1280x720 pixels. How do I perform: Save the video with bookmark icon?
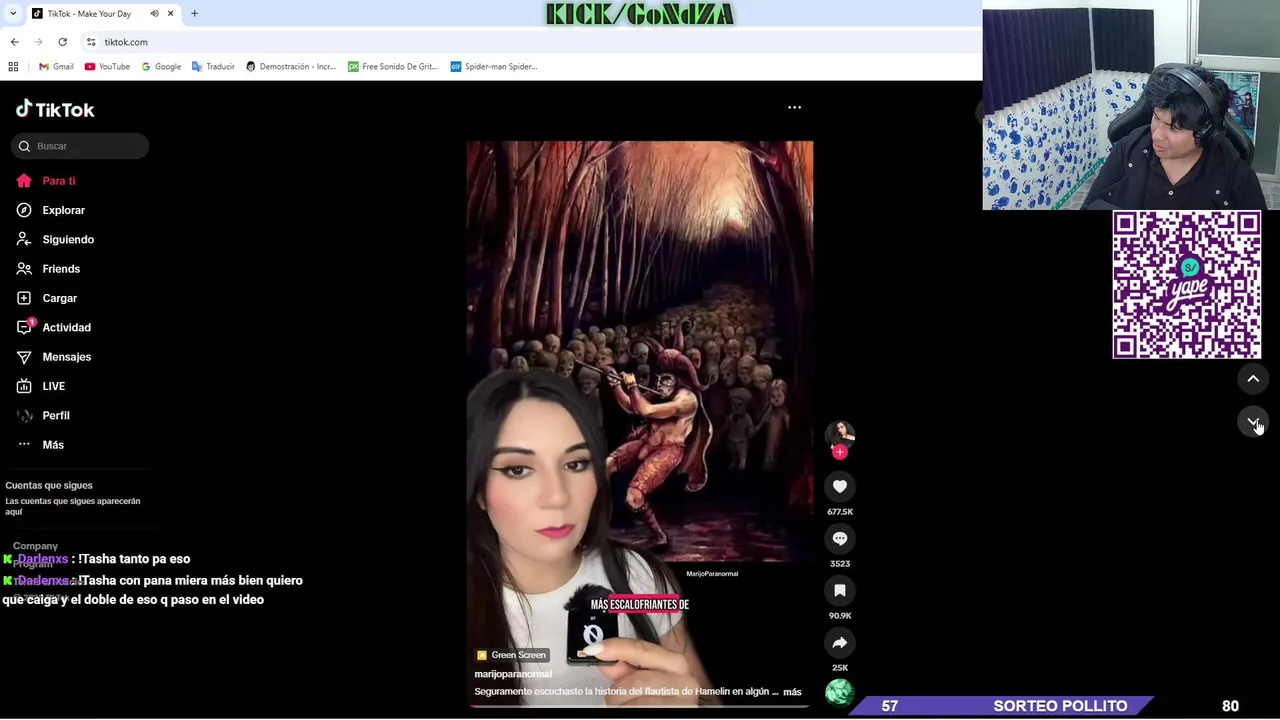pyautogui.click(x=840, y=590)
